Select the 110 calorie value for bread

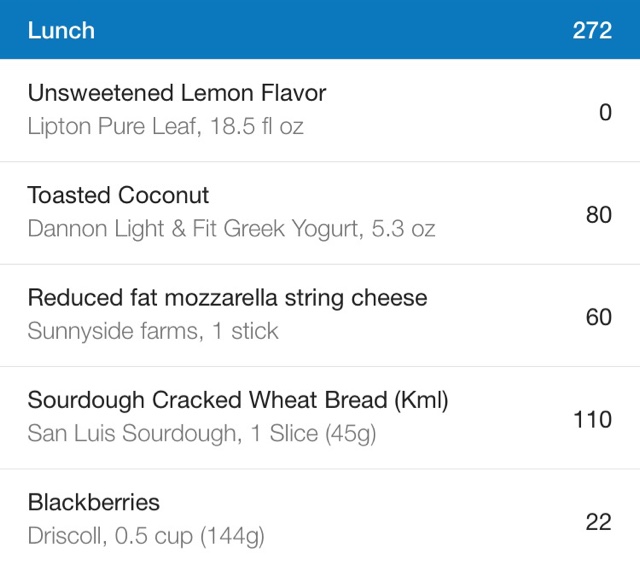[x=592, y=419]
